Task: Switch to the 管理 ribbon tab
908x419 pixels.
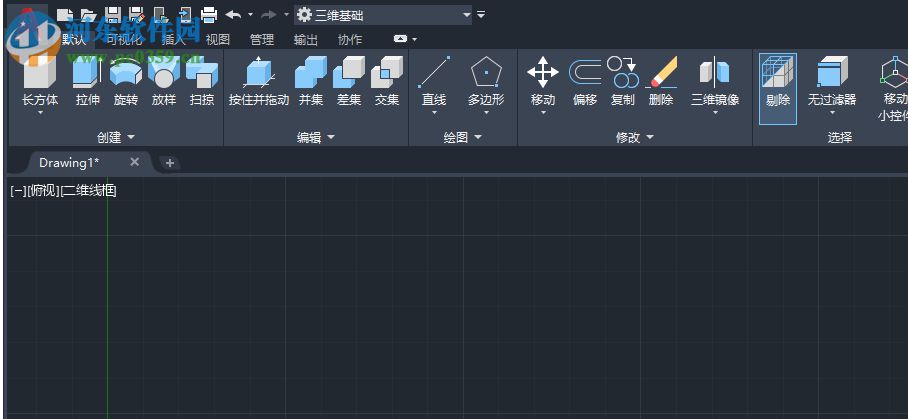Action: coord(262,39)
